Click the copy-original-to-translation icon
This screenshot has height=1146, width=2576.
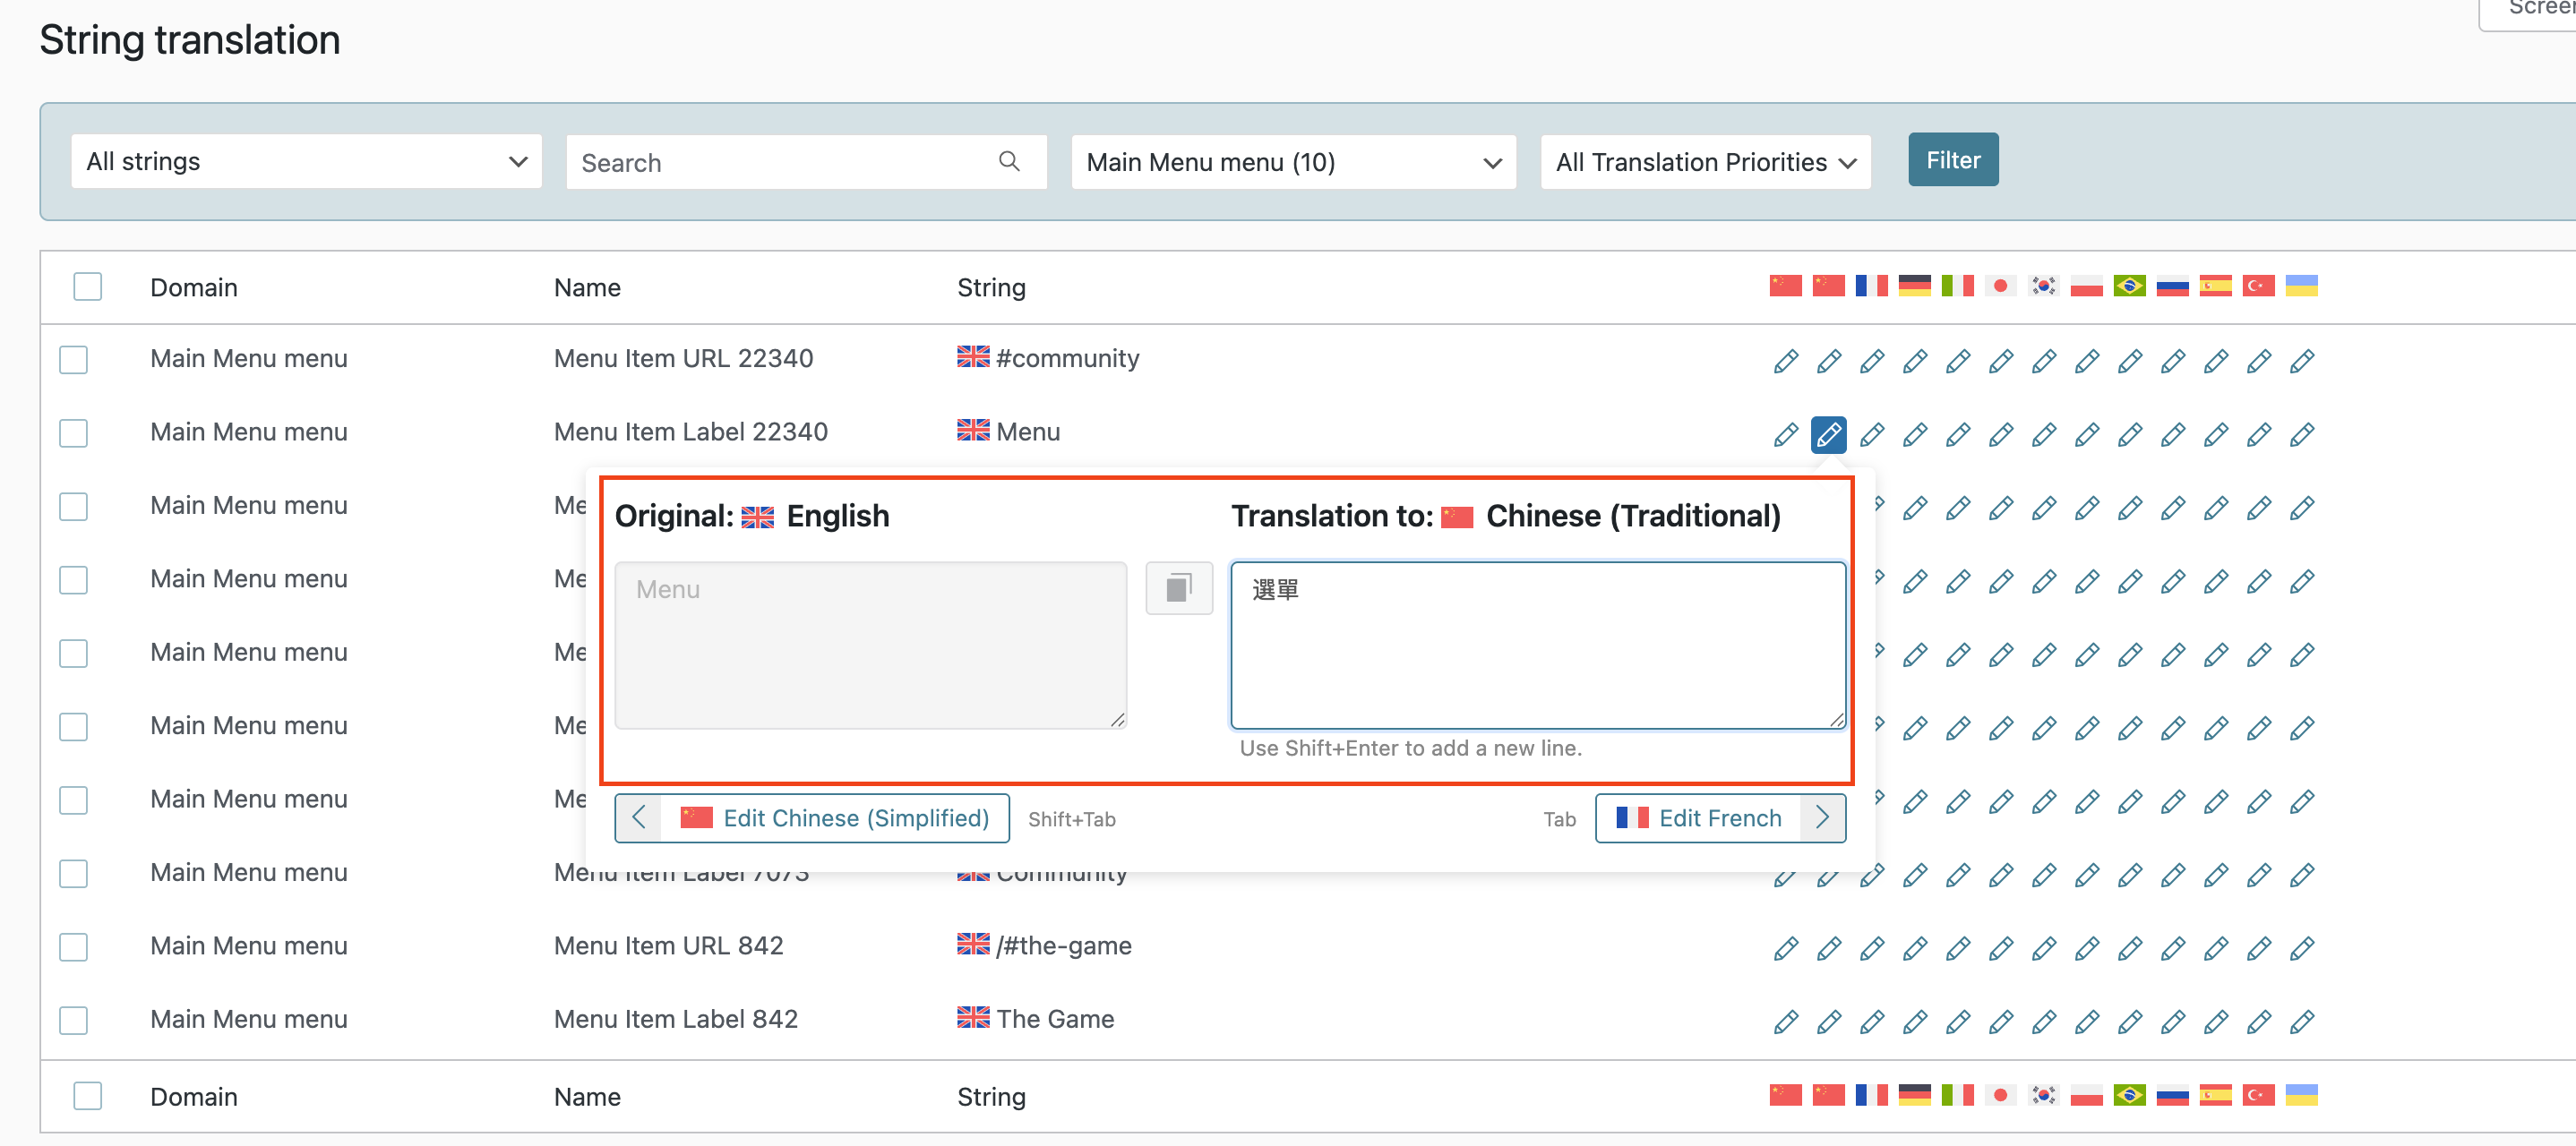[x=1178, y=588]
